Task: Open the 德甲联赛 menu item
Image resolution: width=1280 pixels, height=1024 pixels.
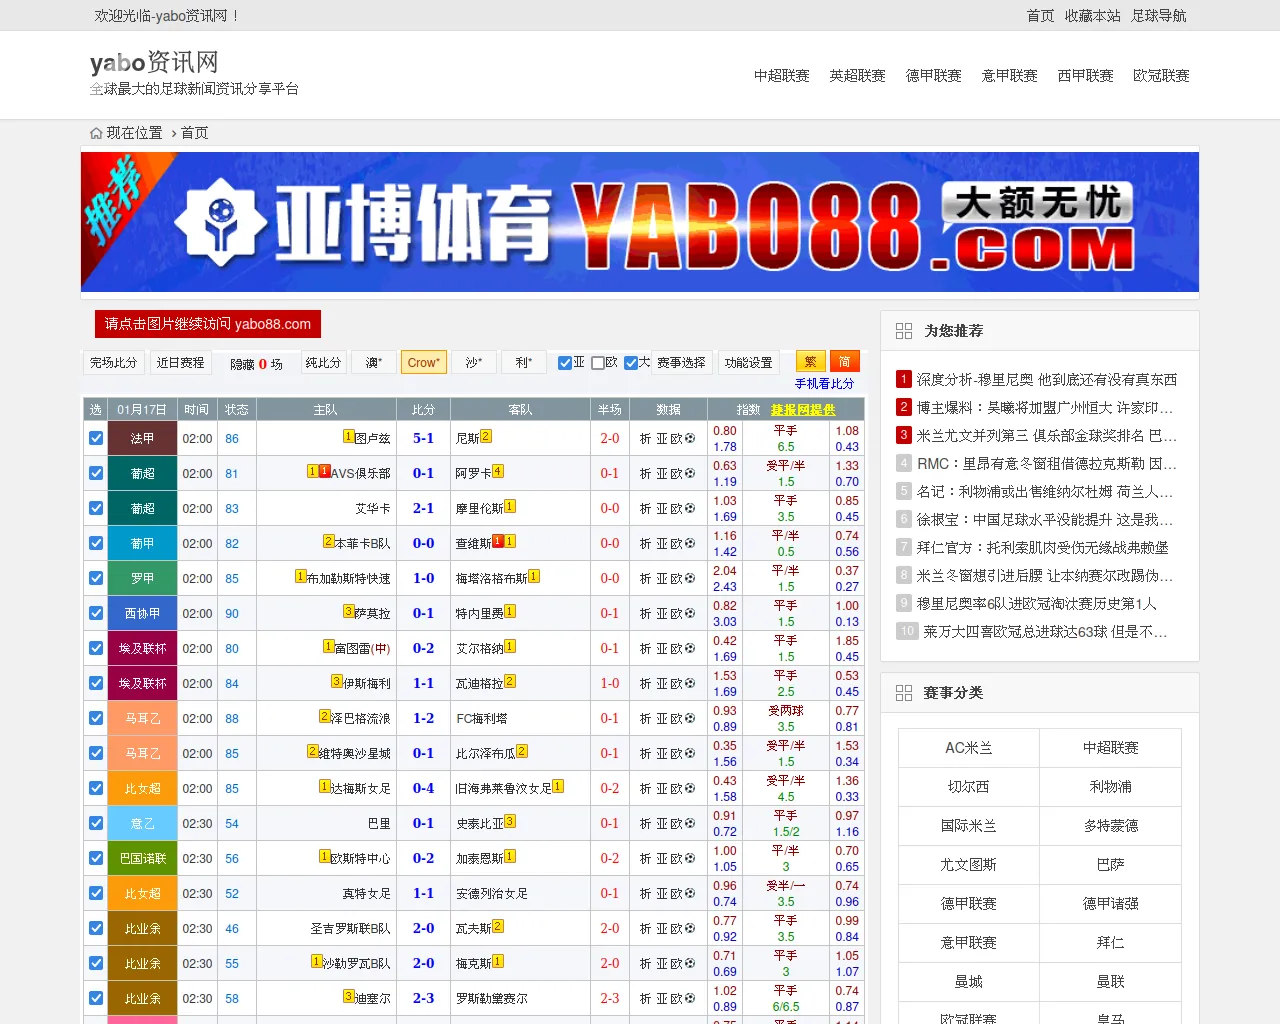Action: [933, 75]
